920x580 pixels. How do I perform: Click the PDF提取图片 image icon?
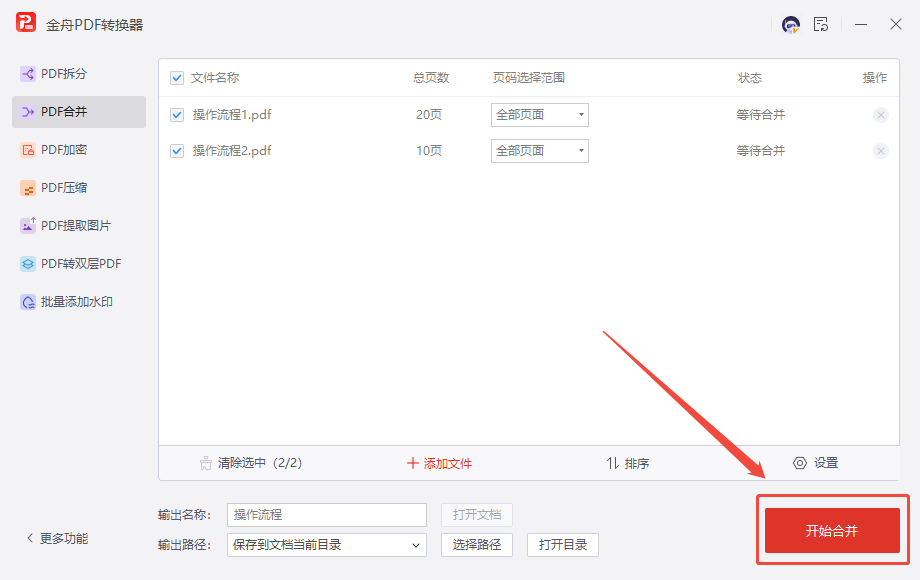click(x=28, y=225)
